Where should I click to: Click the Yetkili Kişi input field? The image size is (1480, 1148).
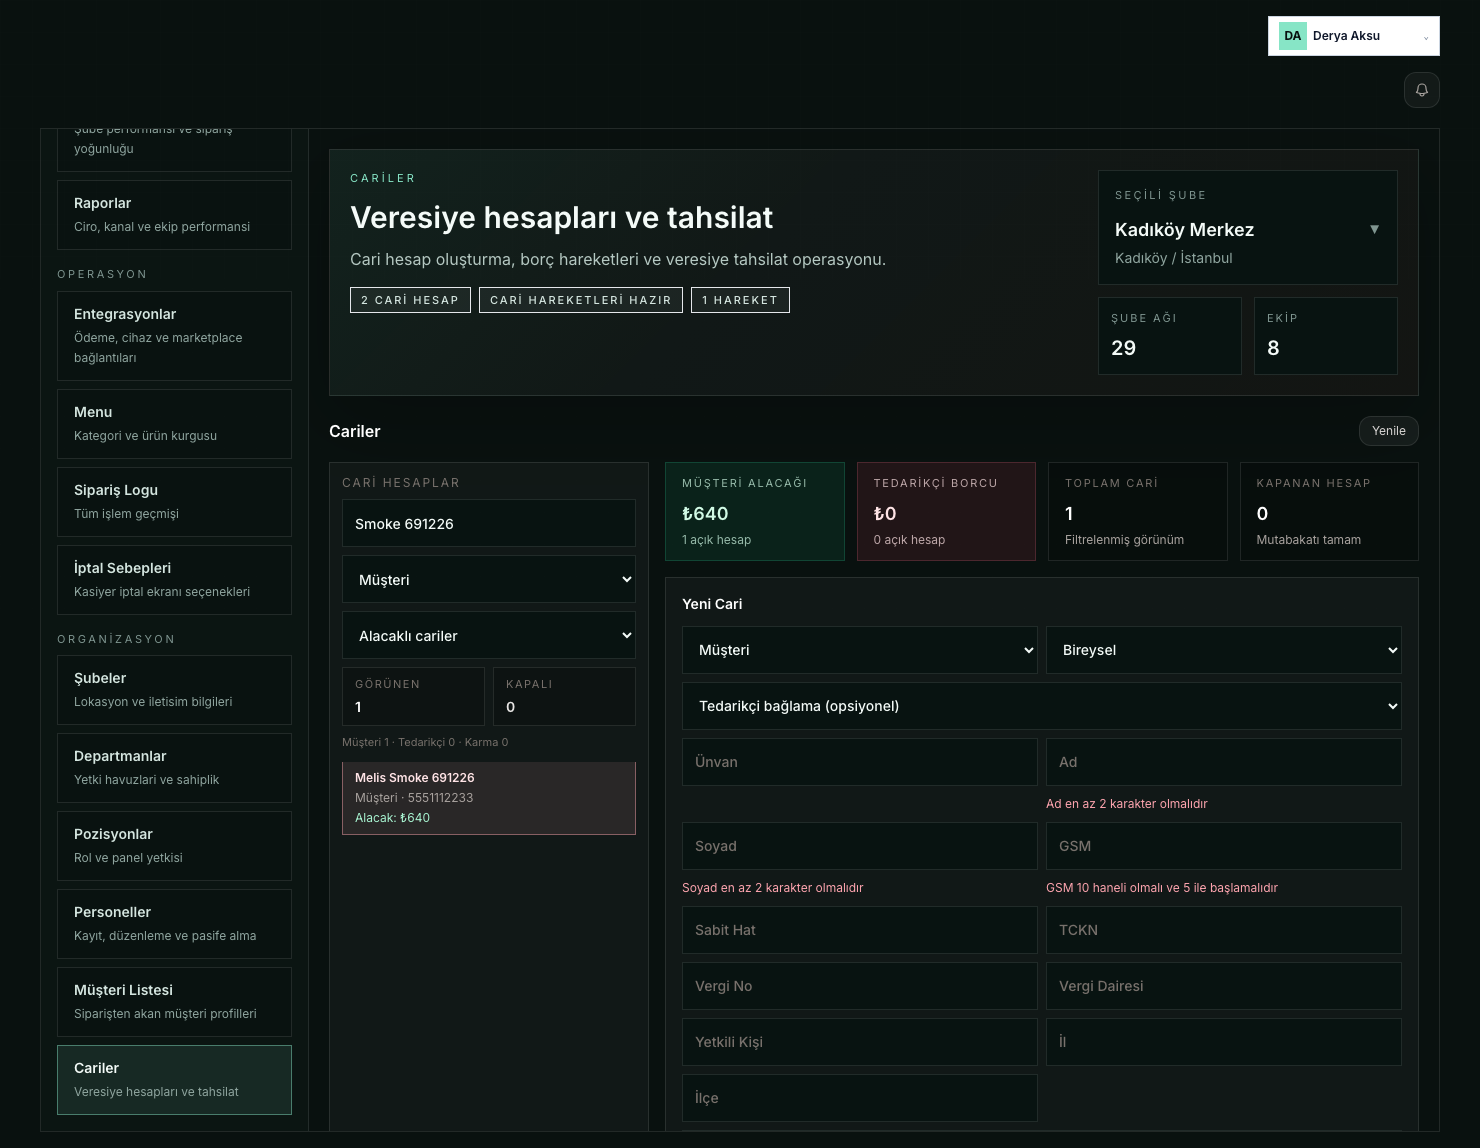pos(860,1042)
